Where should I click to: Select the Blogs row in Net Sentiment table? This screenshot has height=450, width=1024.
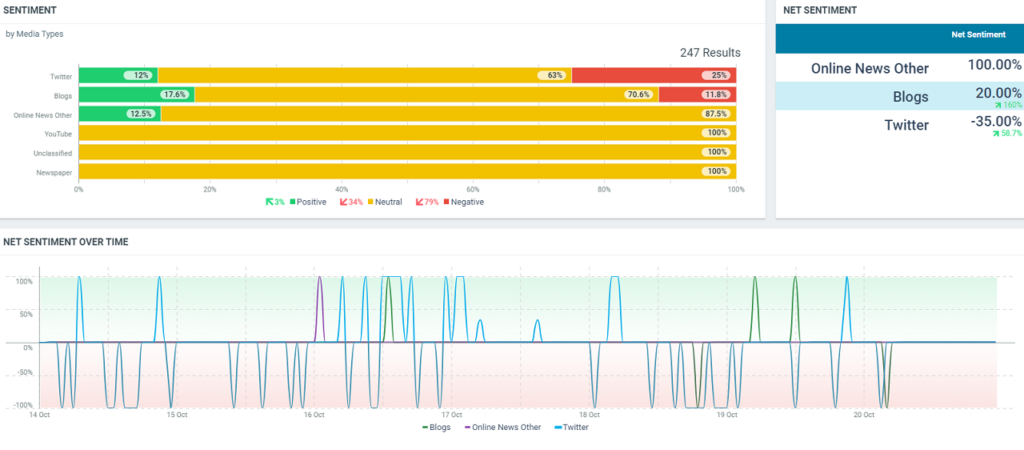pos(899,97)
